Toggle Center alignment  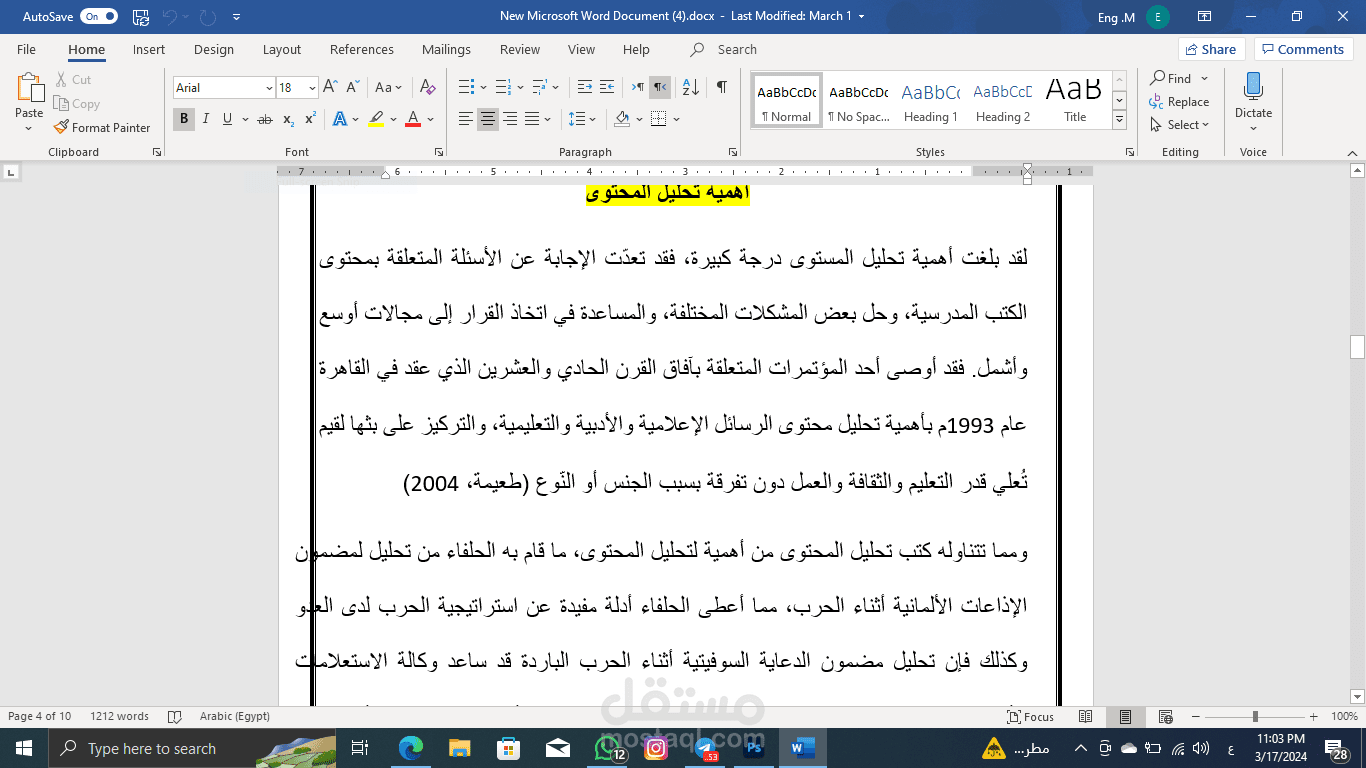tap(488, 119)
